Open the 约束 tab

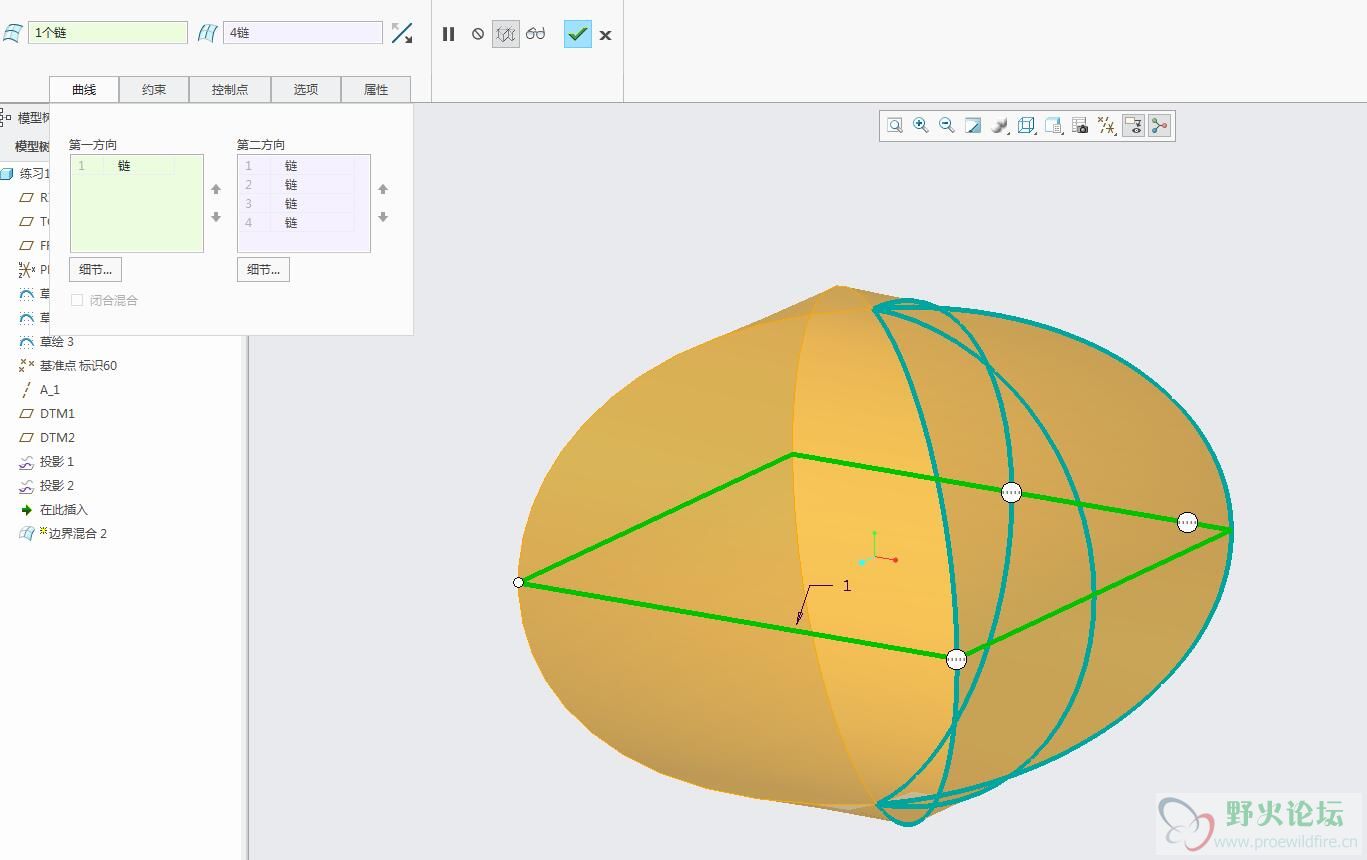pyautogui.click(x=154, y=89)
